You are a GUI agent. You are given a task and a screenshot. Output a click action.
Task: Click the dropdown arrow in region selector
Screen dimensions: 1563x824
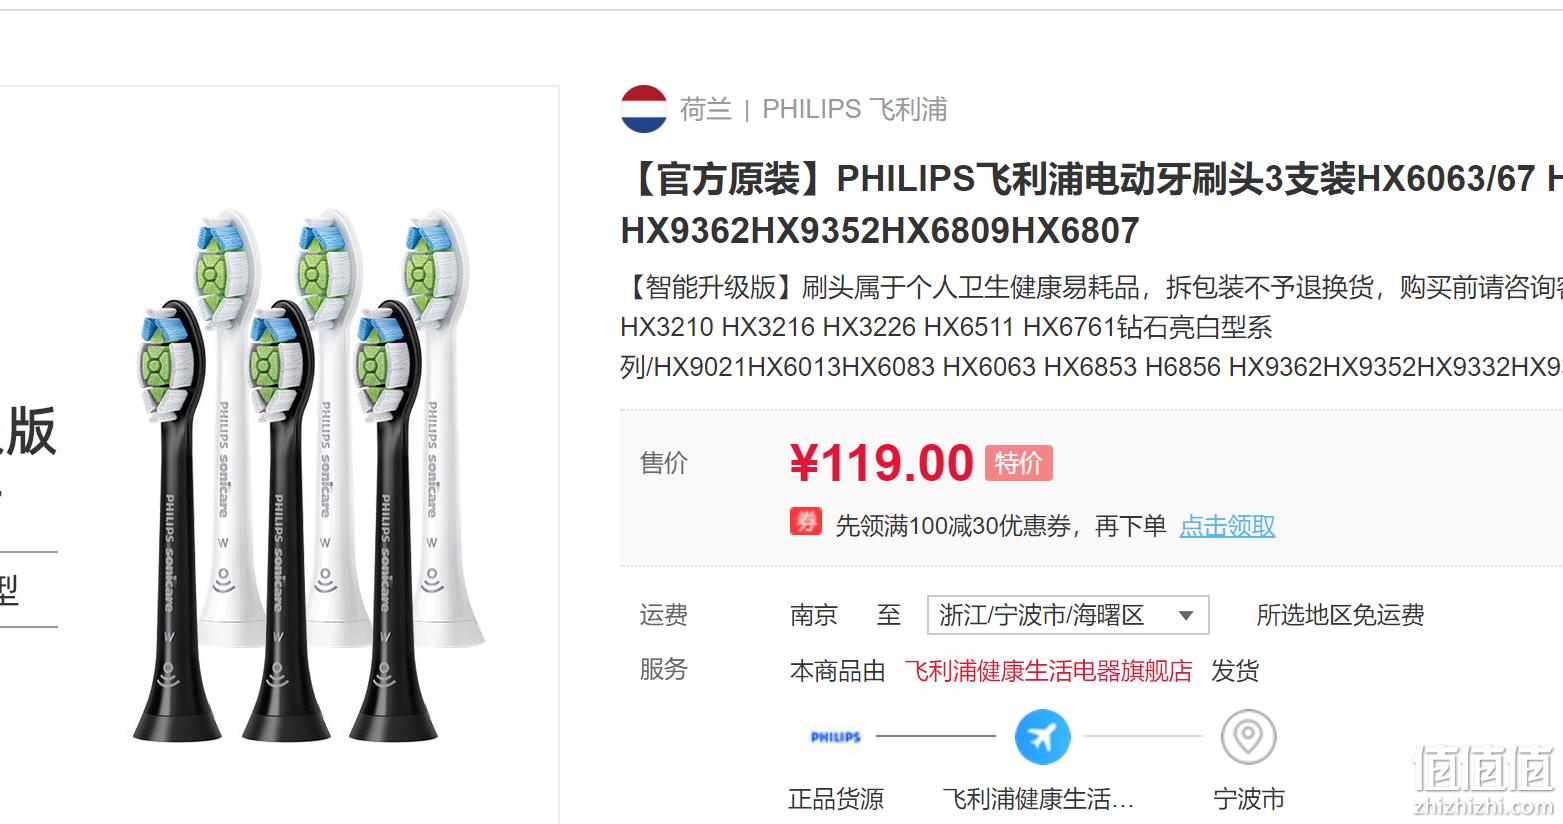[x=1186, y=615]
